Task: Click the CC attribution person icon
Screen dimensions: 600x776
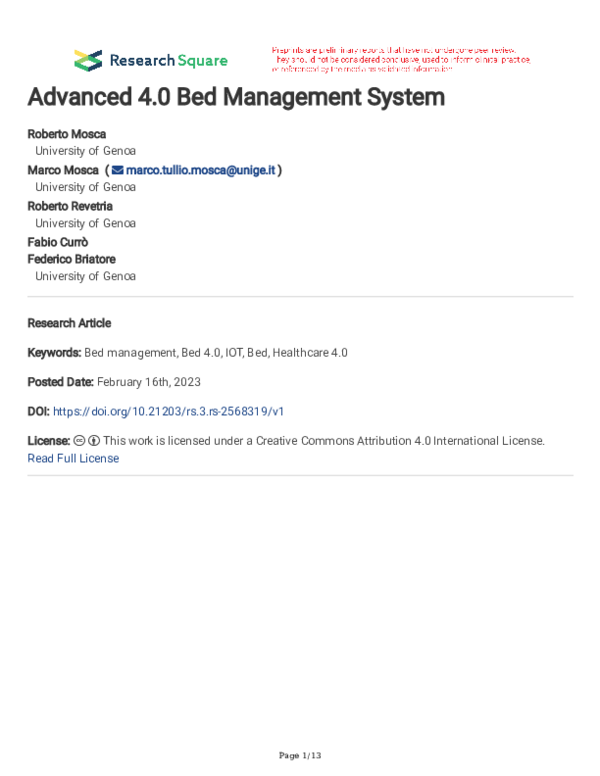Action: tap(94, 440)
